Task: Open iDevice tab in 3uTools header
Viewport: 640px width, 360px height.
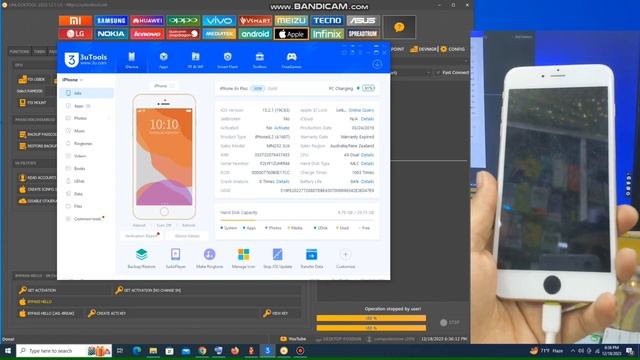Action: [131, 60]
